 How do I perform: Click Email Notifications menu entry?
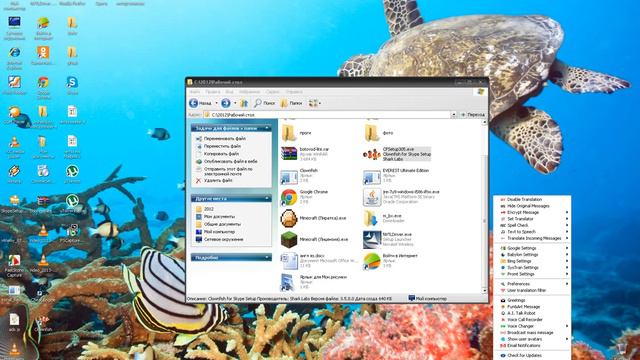tap(532, 346)
